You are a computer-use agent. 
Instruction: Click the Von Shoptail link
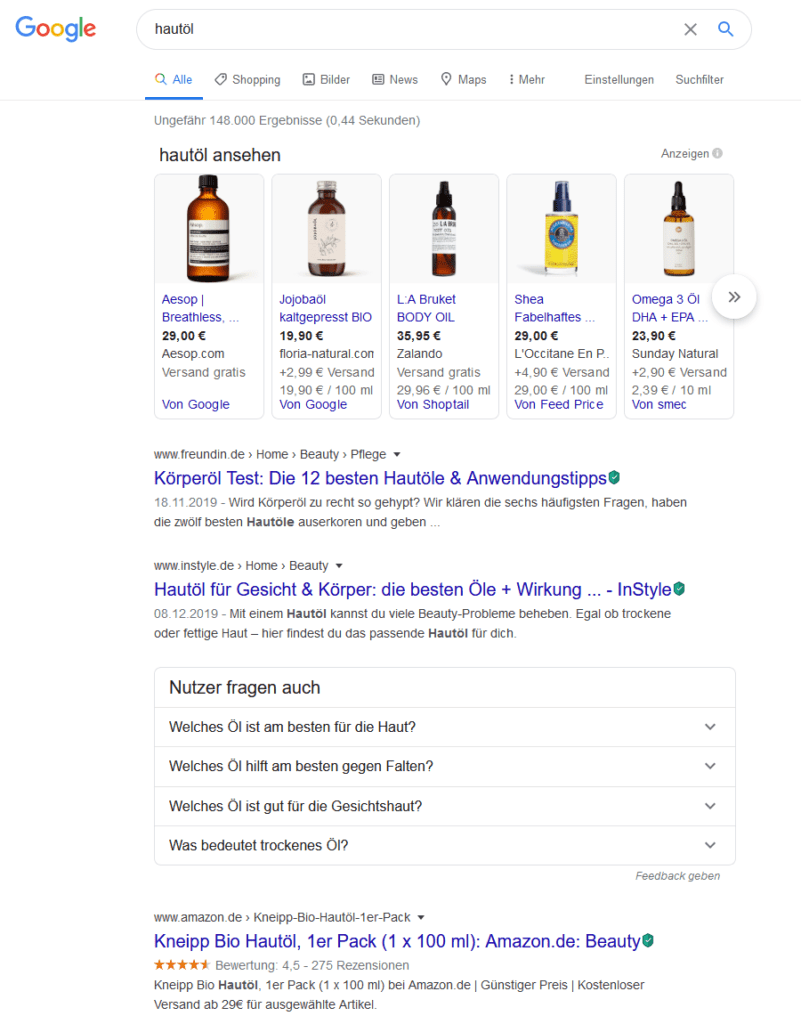[x=433, y=404]
